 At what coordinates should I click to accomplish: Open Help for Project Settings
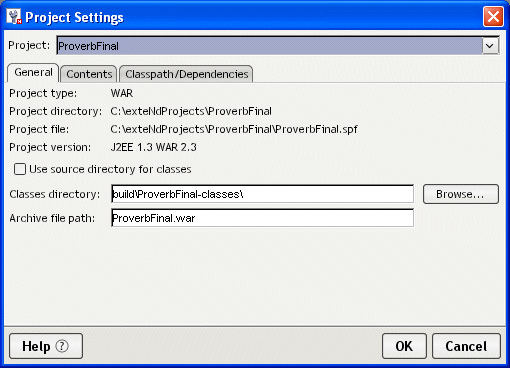tap(46, 346)
